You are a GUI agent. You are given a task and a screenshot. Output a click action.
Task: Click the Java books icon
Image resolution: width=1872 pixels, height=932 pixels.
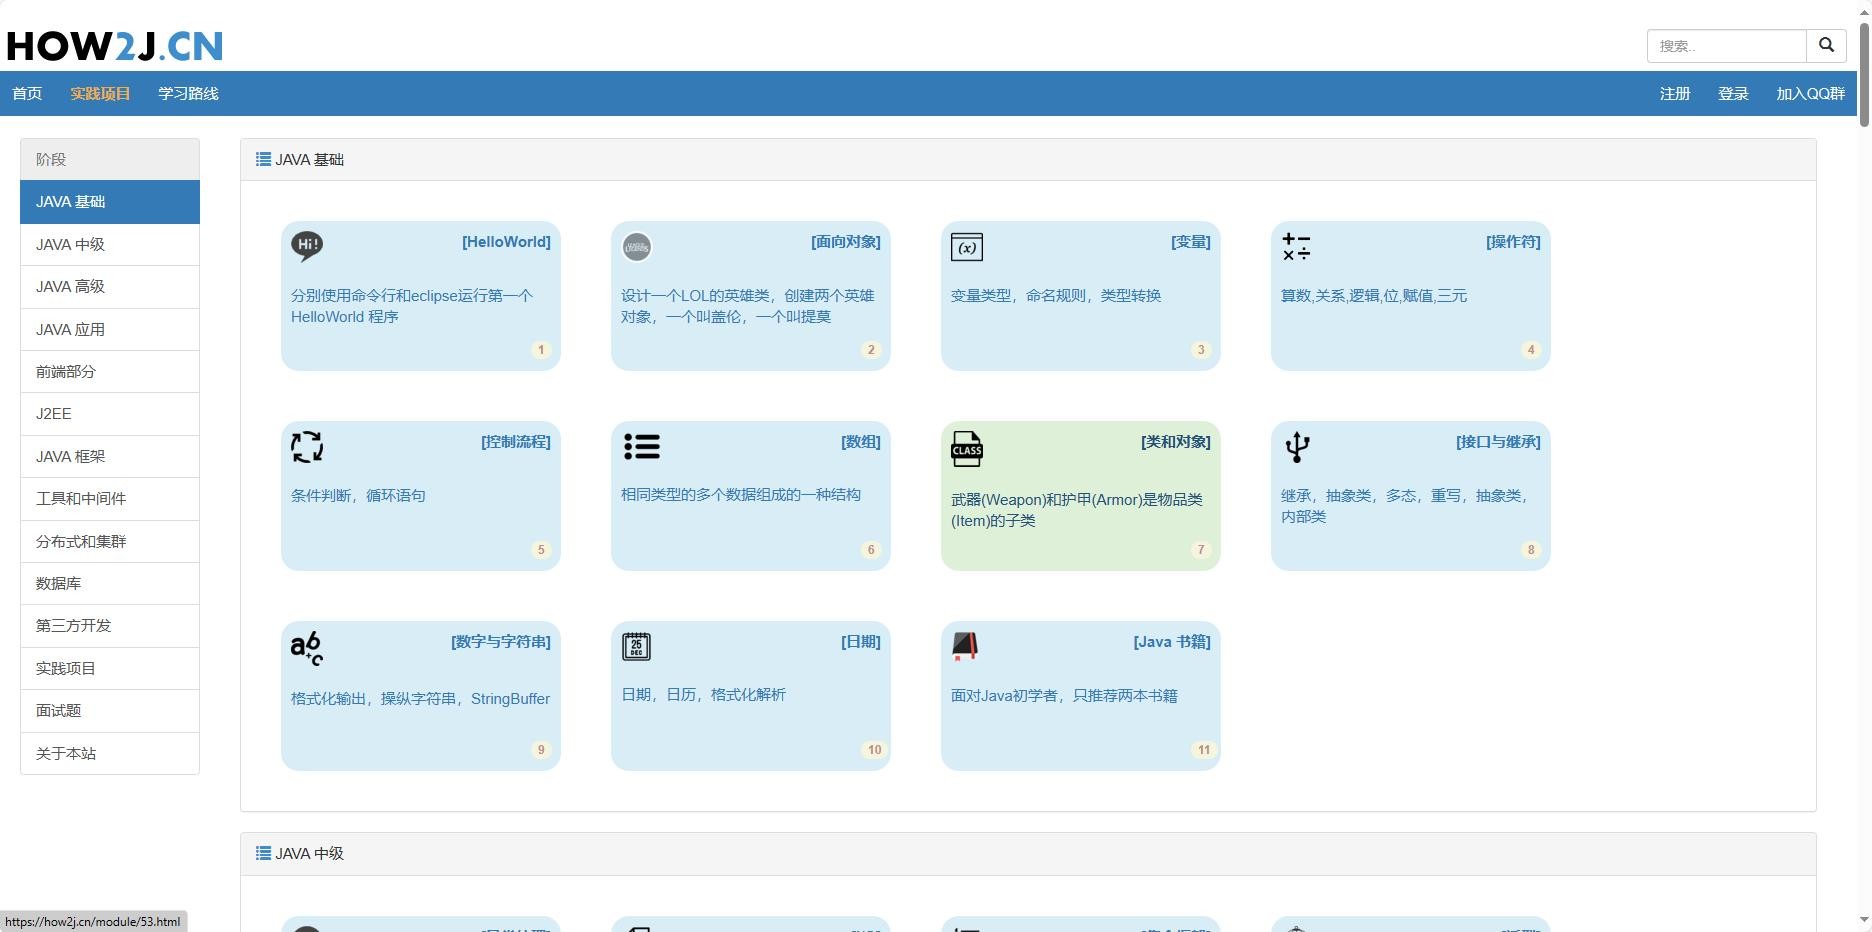click(965, 646)
